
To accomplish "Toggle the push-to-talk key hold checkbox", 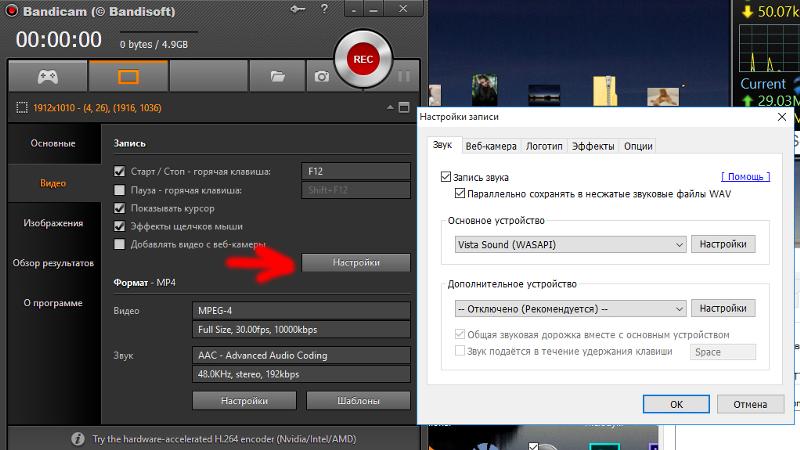I will (460, 351).
